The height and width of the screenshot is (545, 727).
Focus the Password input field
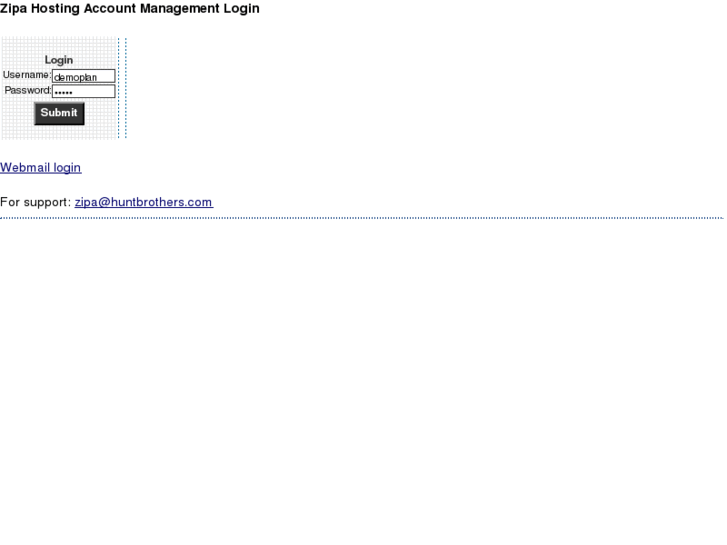click(x=83, y=91)
